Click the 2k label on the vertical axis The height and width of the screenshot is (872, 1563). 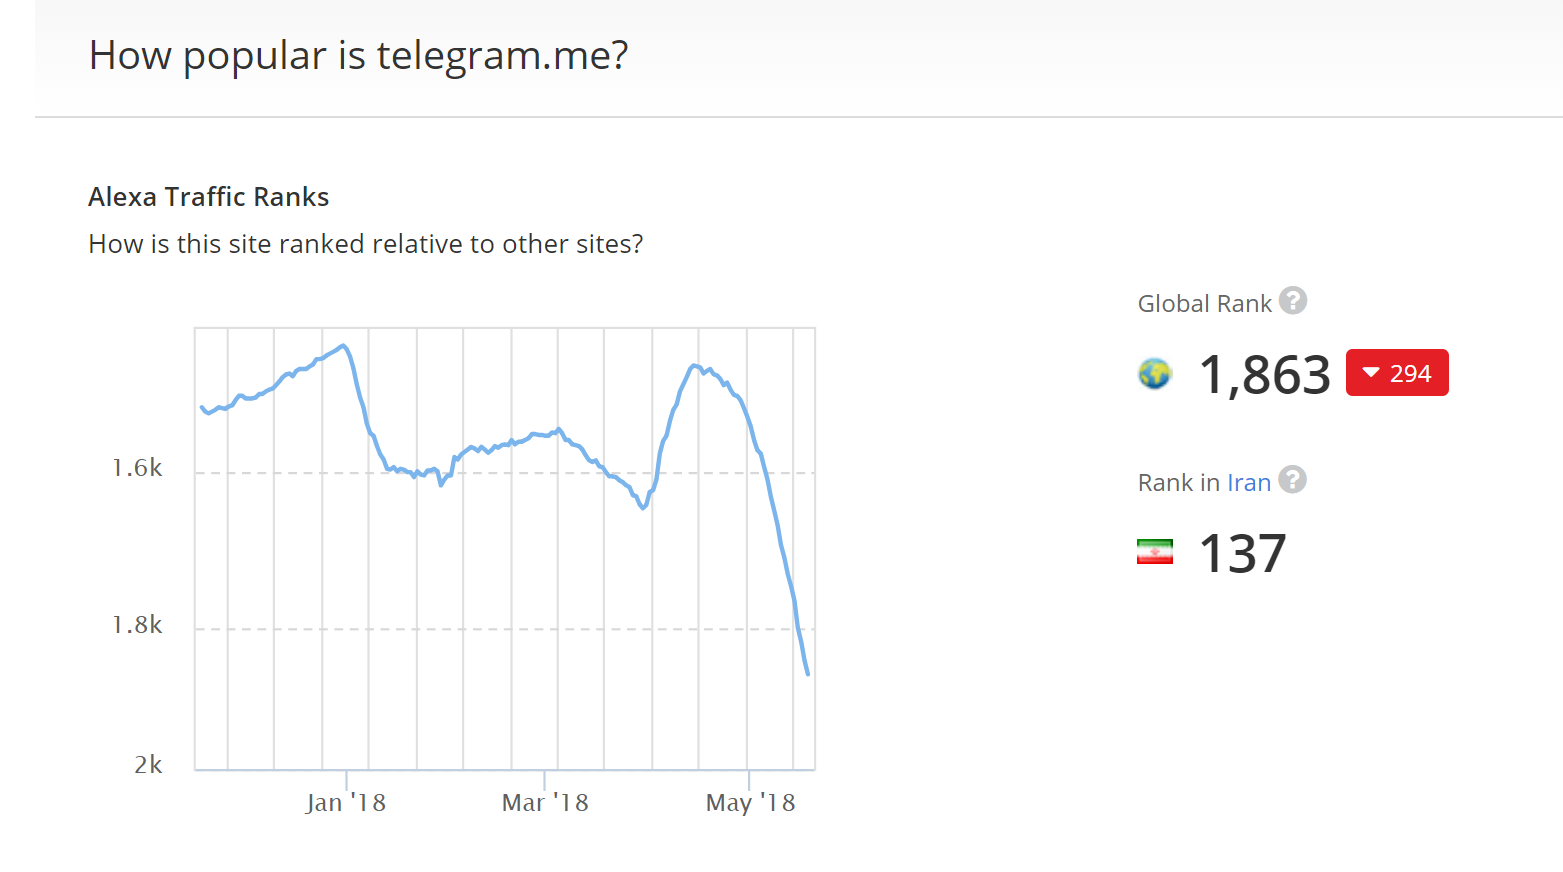148,765
